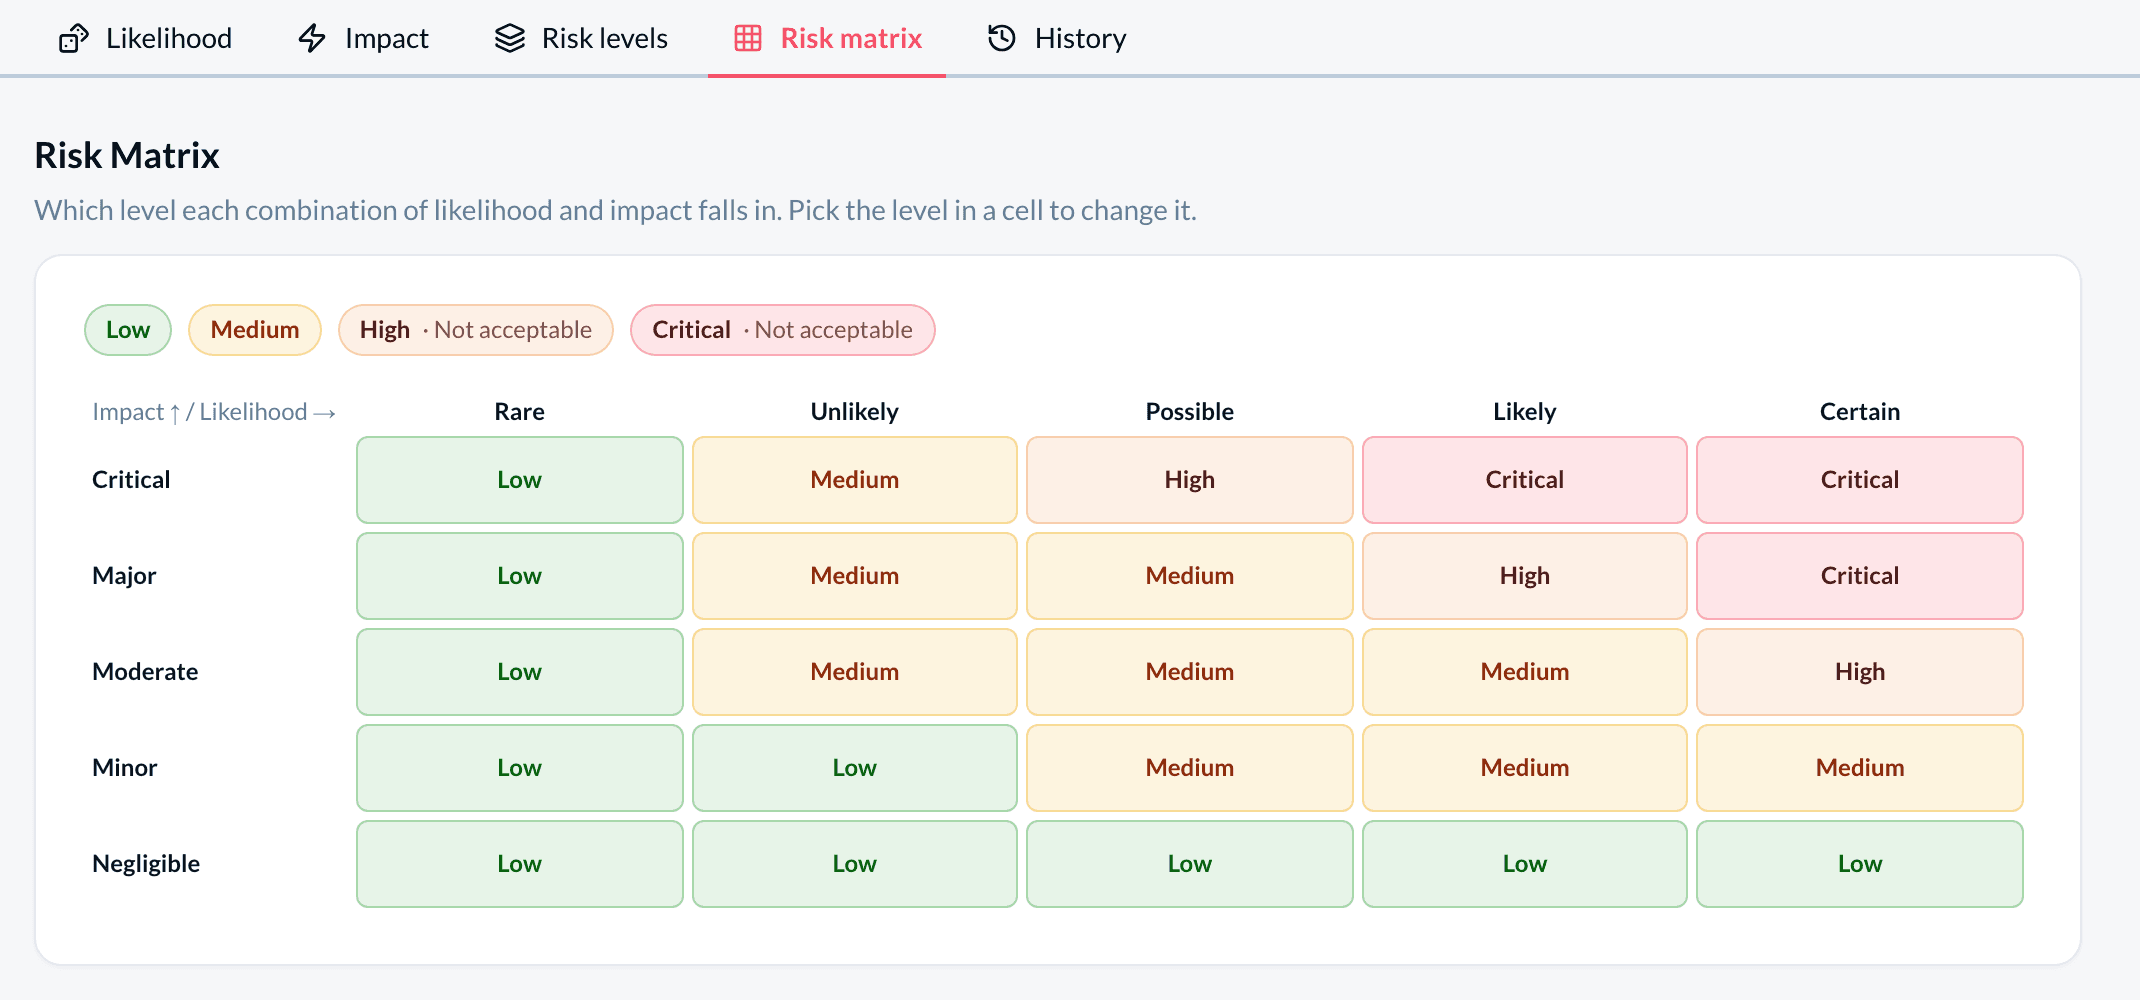This screenshot has height=1000, width=2140.
Task: Click the Moderate row label
Action: coord(145,672)
